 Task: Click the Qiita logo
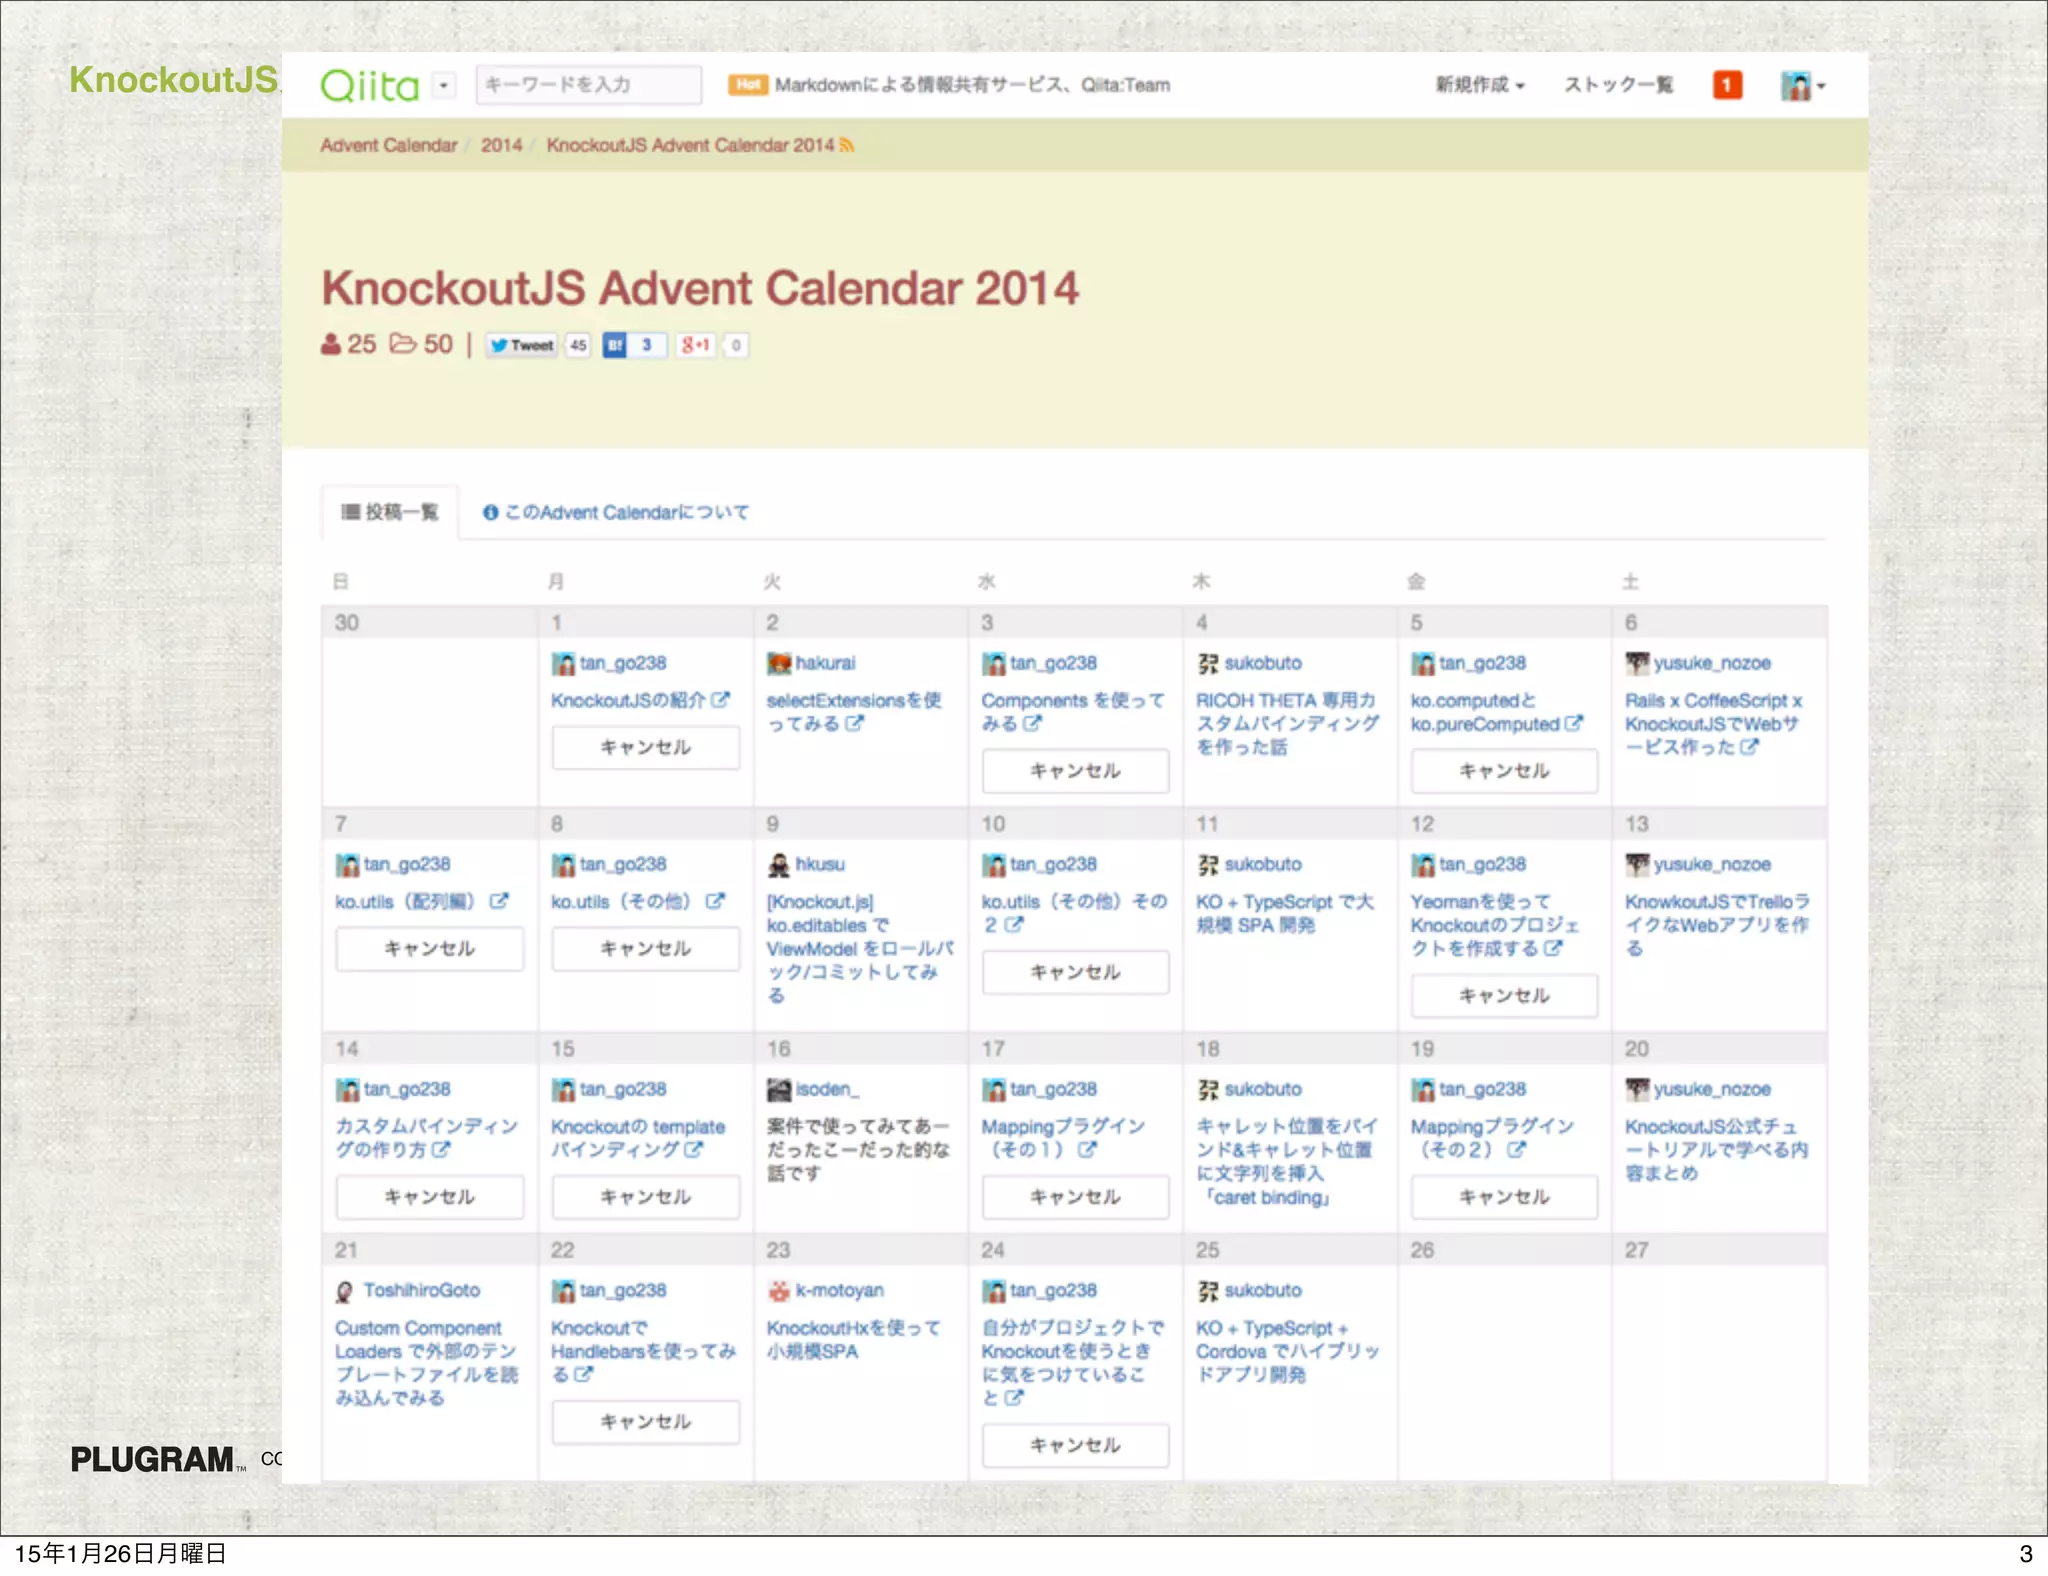tap(369, 86)
